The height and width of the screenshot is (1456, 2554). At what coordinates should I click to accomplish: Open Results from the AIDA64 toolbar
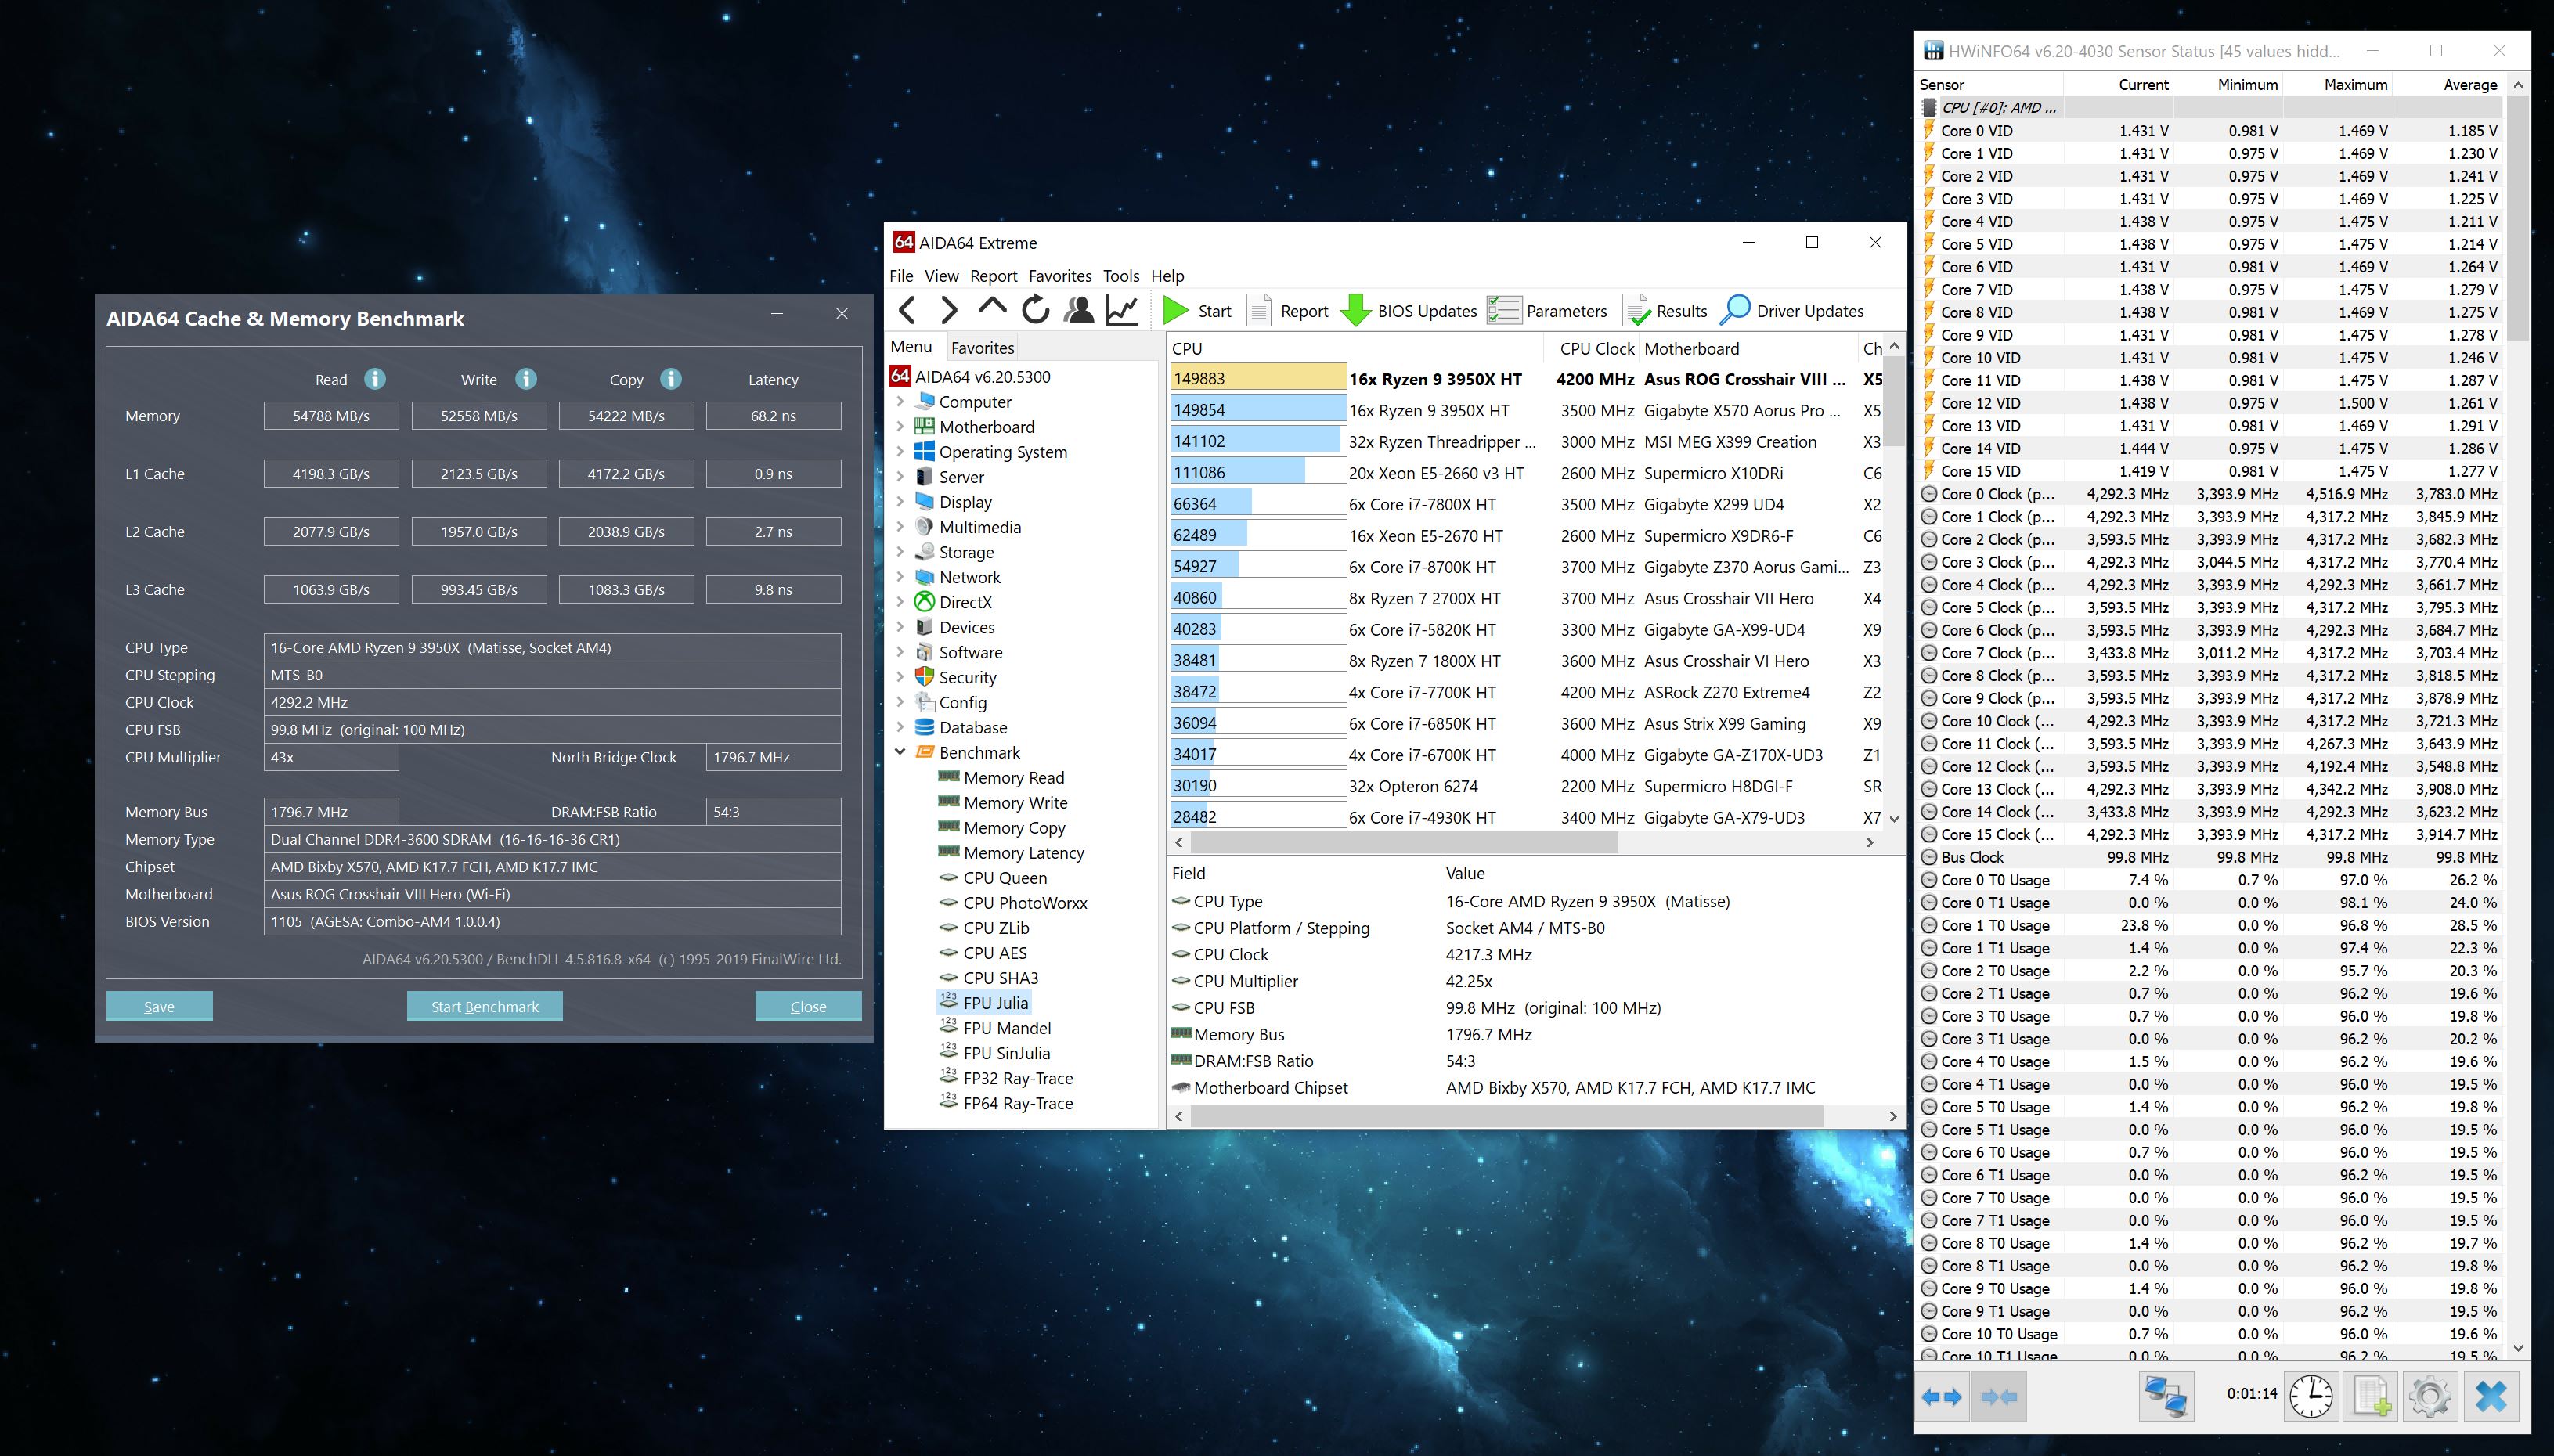(1665, 311)
